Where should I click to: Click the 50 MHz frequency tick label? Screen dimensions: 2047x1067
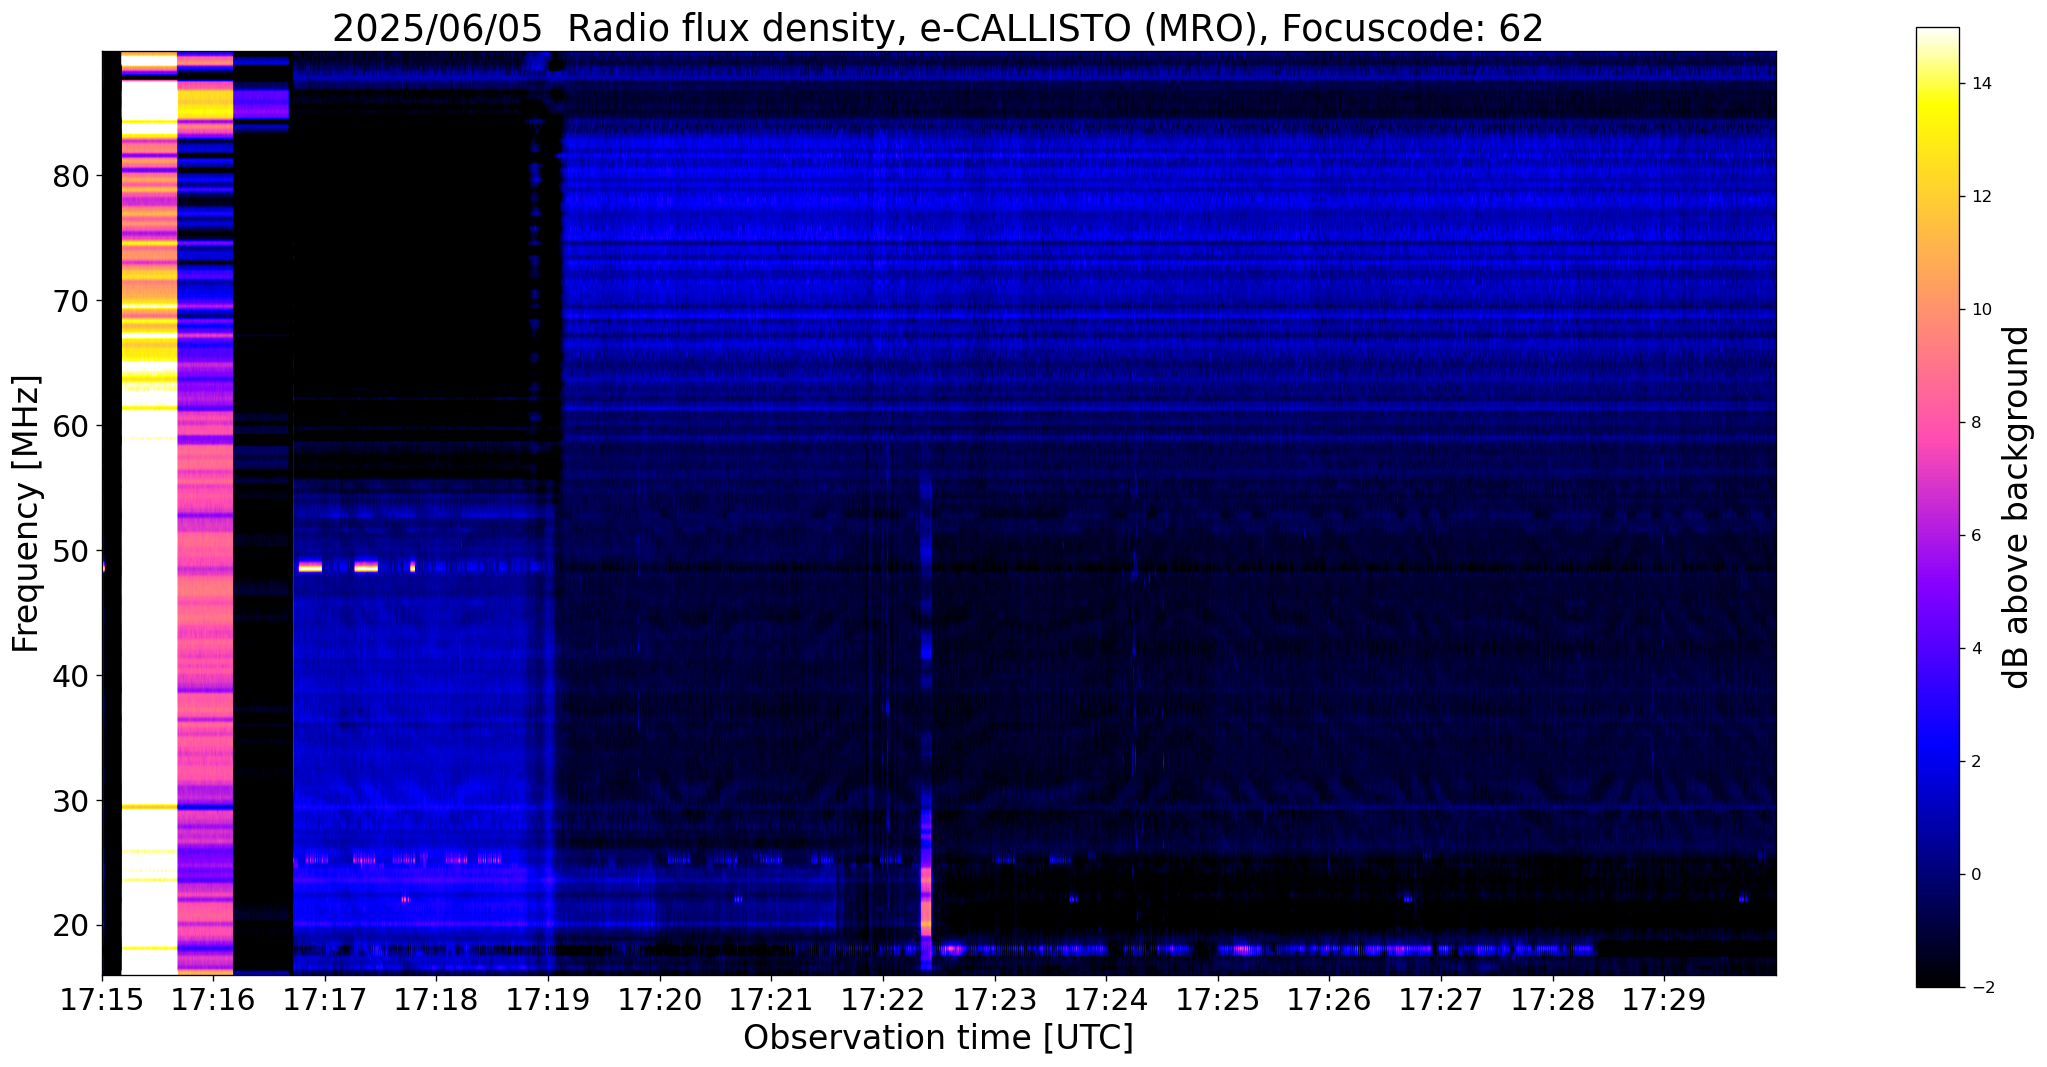tap(71, 551)
